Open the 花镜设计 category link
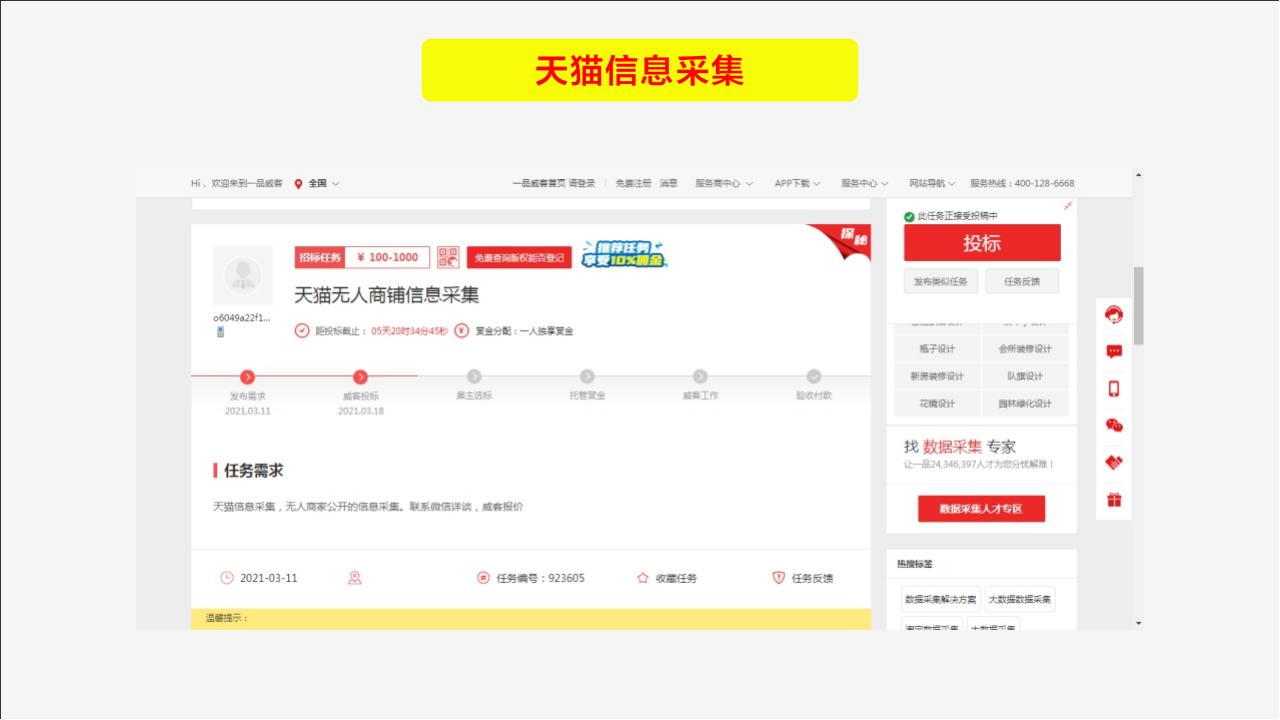Viewport: 1280px width, 720px height. [937, 403]
